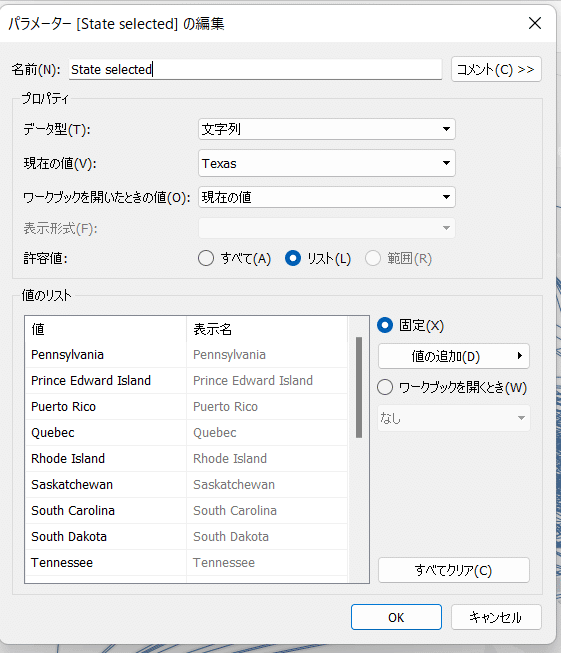Click the Tennessee display name cell
Image resolution: width=561 pixels, height=653 pixels.
pyautogui.click(x=267, y=563)
